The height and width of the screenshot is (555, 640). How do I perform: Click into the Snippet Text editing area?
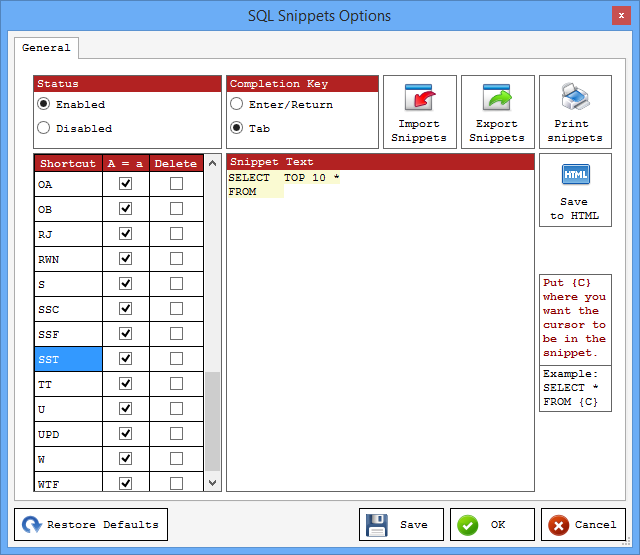click(x=380, y=331)
